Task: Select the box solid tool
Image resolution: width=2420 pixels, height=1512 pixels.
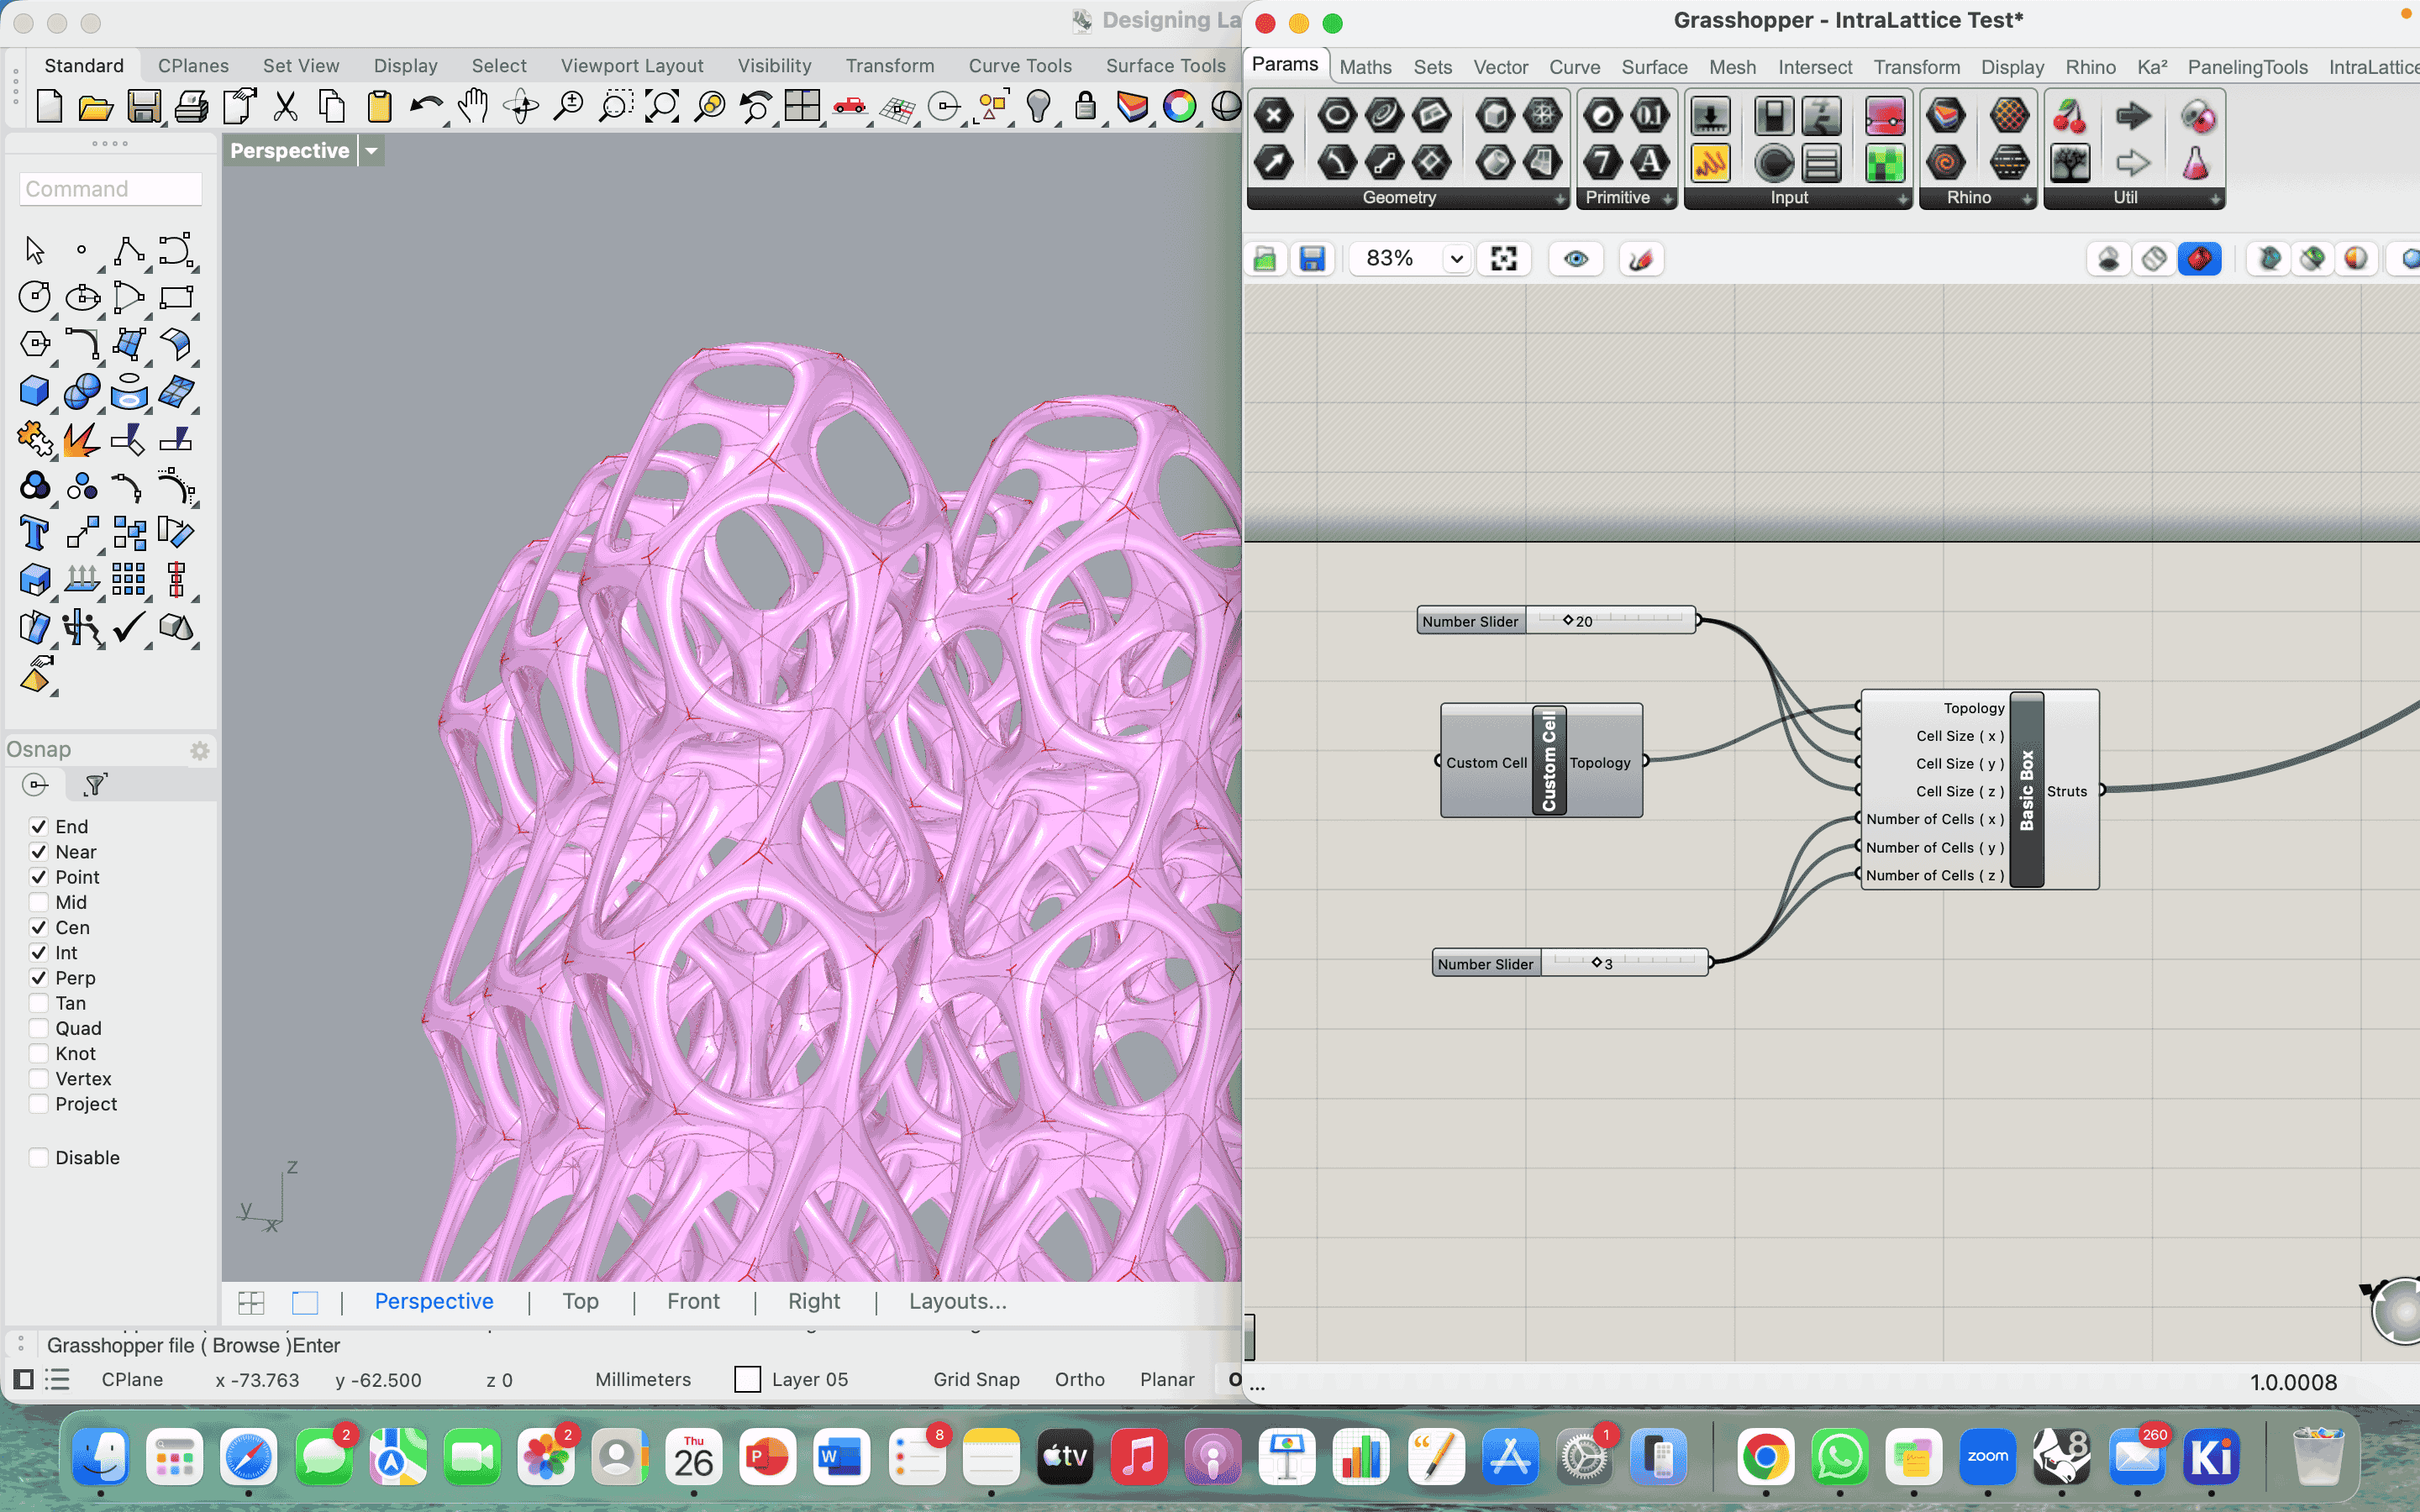Action: pyautogui.click(x=34, y=391)
